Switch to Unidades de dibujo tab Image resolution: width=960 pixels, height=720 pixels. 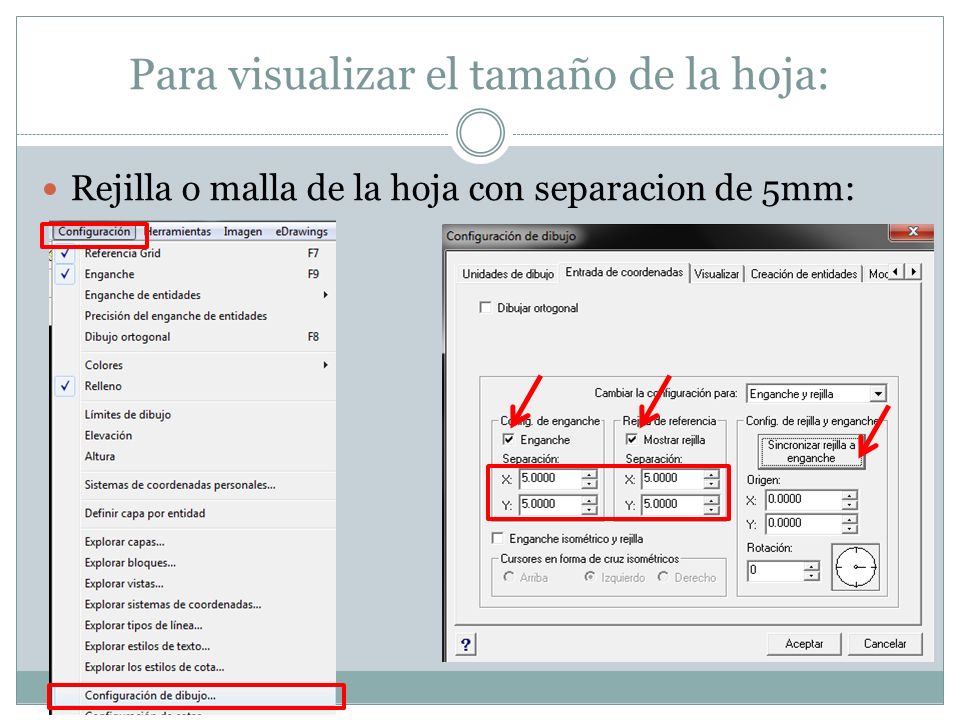(x=508, y=274)
